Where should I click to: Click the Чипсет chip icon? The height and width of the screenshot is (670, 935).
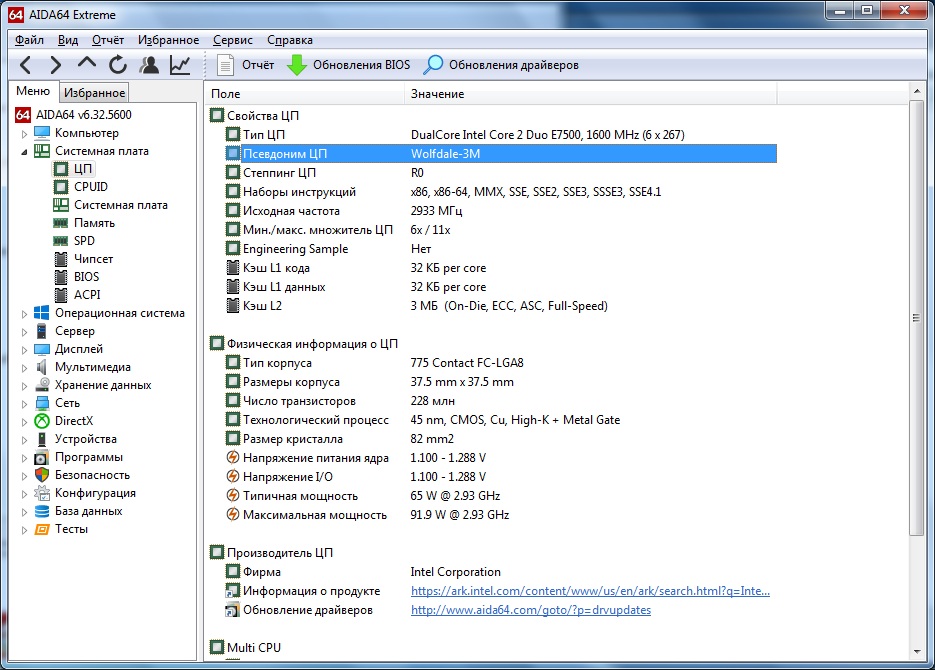click(61, 259)
